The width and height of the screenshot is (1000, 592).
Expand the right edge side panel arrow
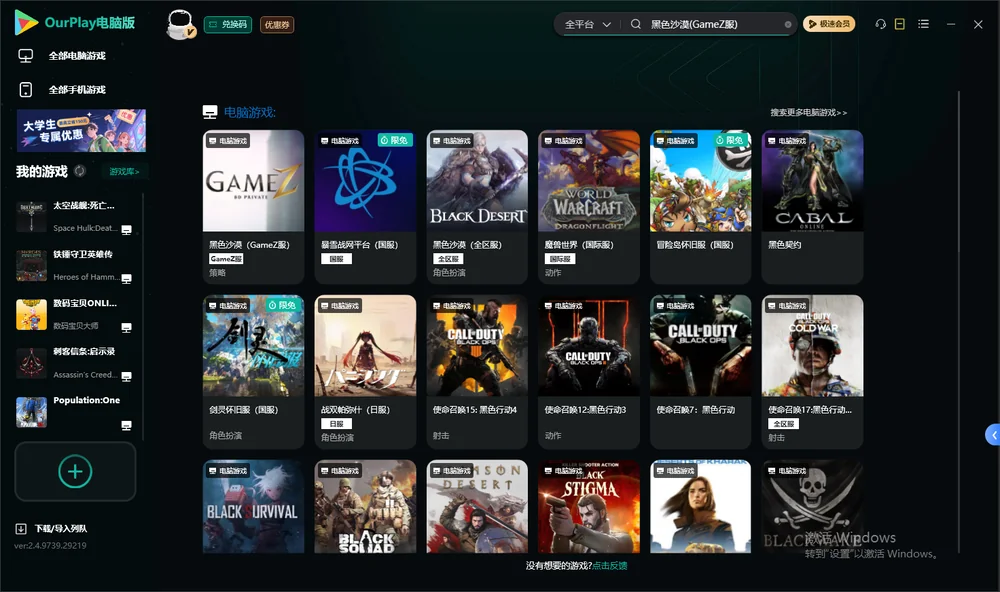click(993, 435)
